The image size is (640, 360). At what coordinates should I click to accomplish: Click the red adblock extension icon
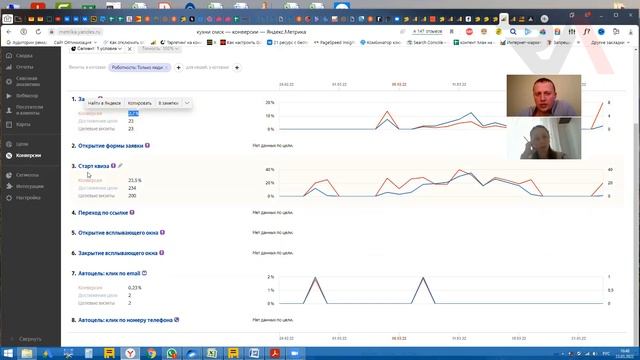tap(469, 31)
